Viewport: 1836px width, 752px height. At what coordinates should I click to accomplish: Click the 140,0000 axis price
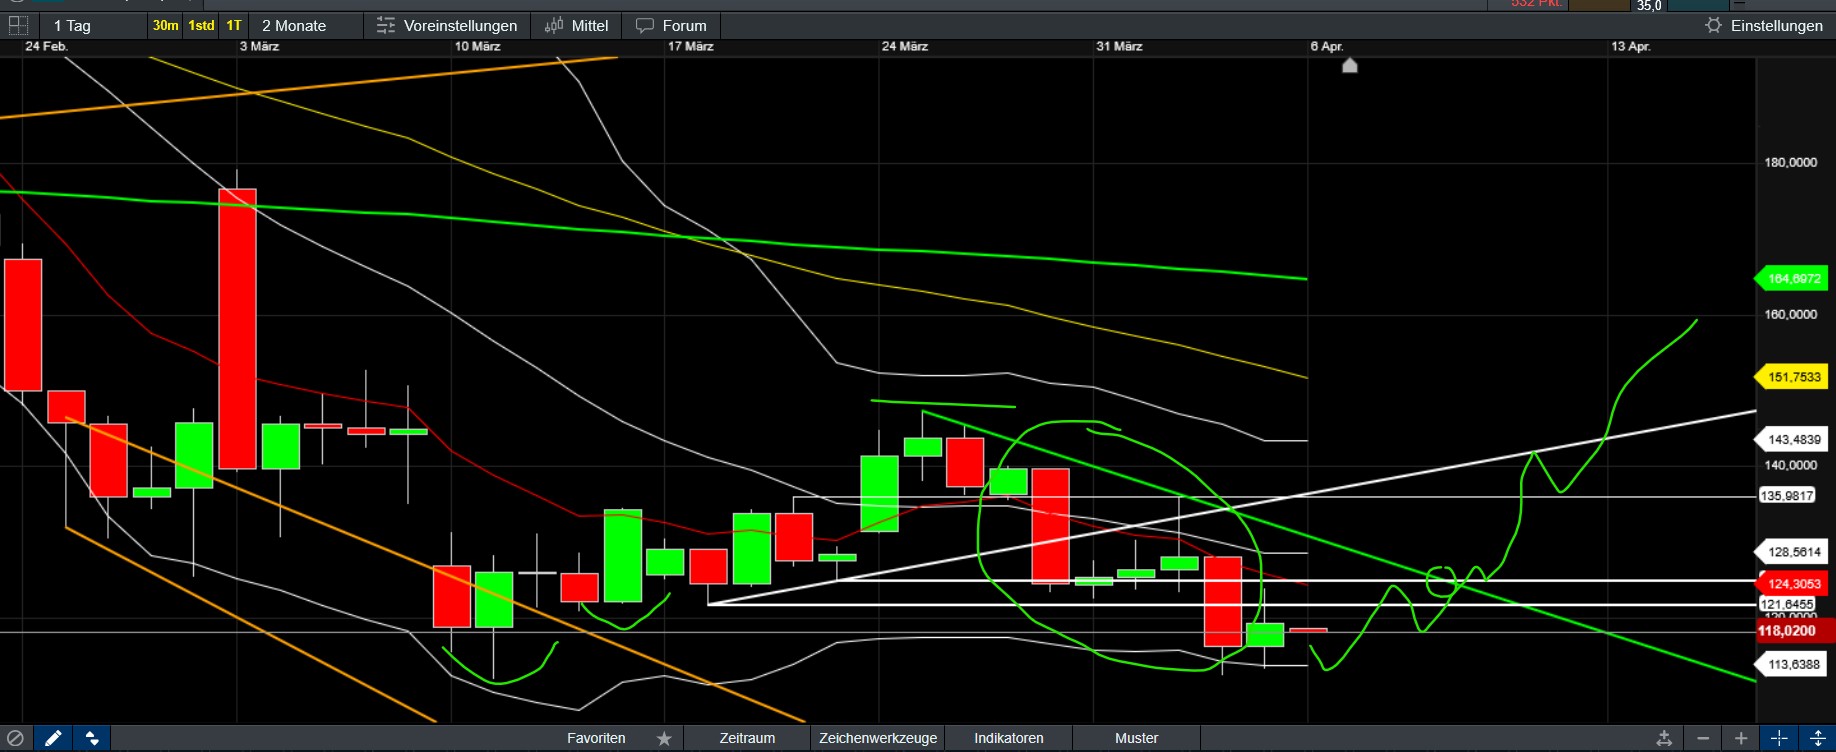click(1790, 465)
